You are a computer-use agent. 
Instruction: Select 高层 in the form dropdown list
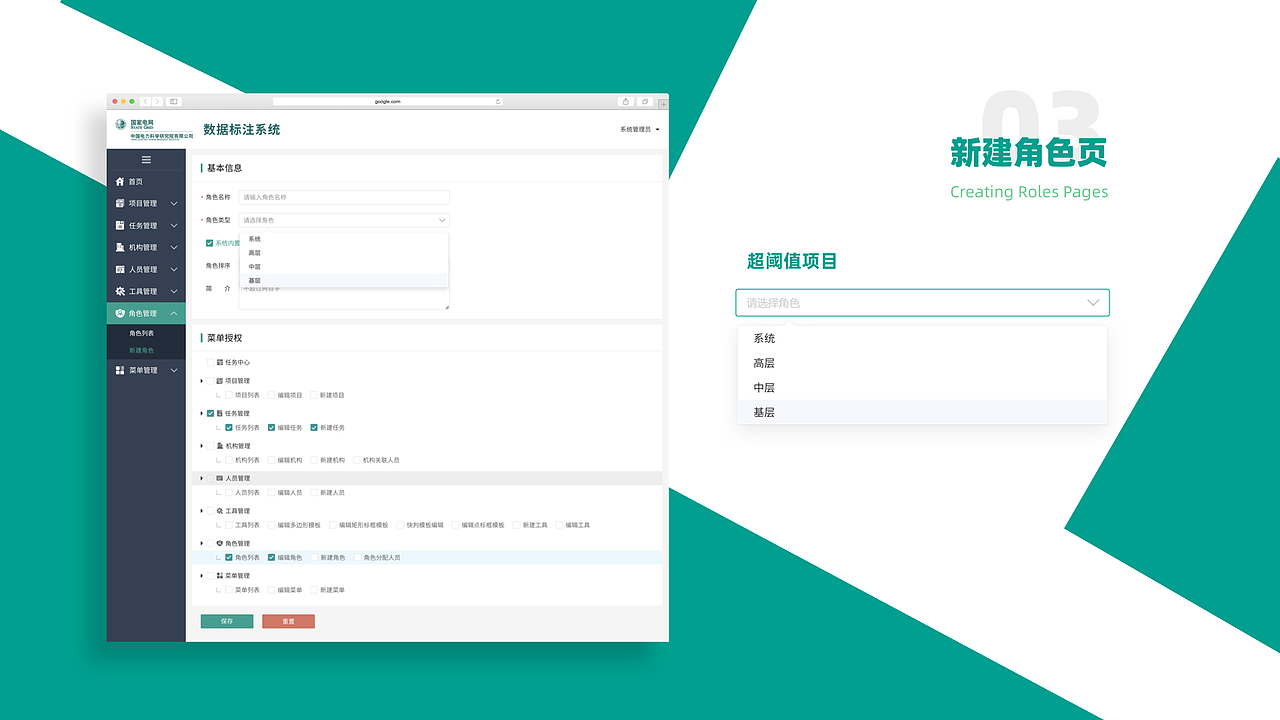[x=344, y=253]
